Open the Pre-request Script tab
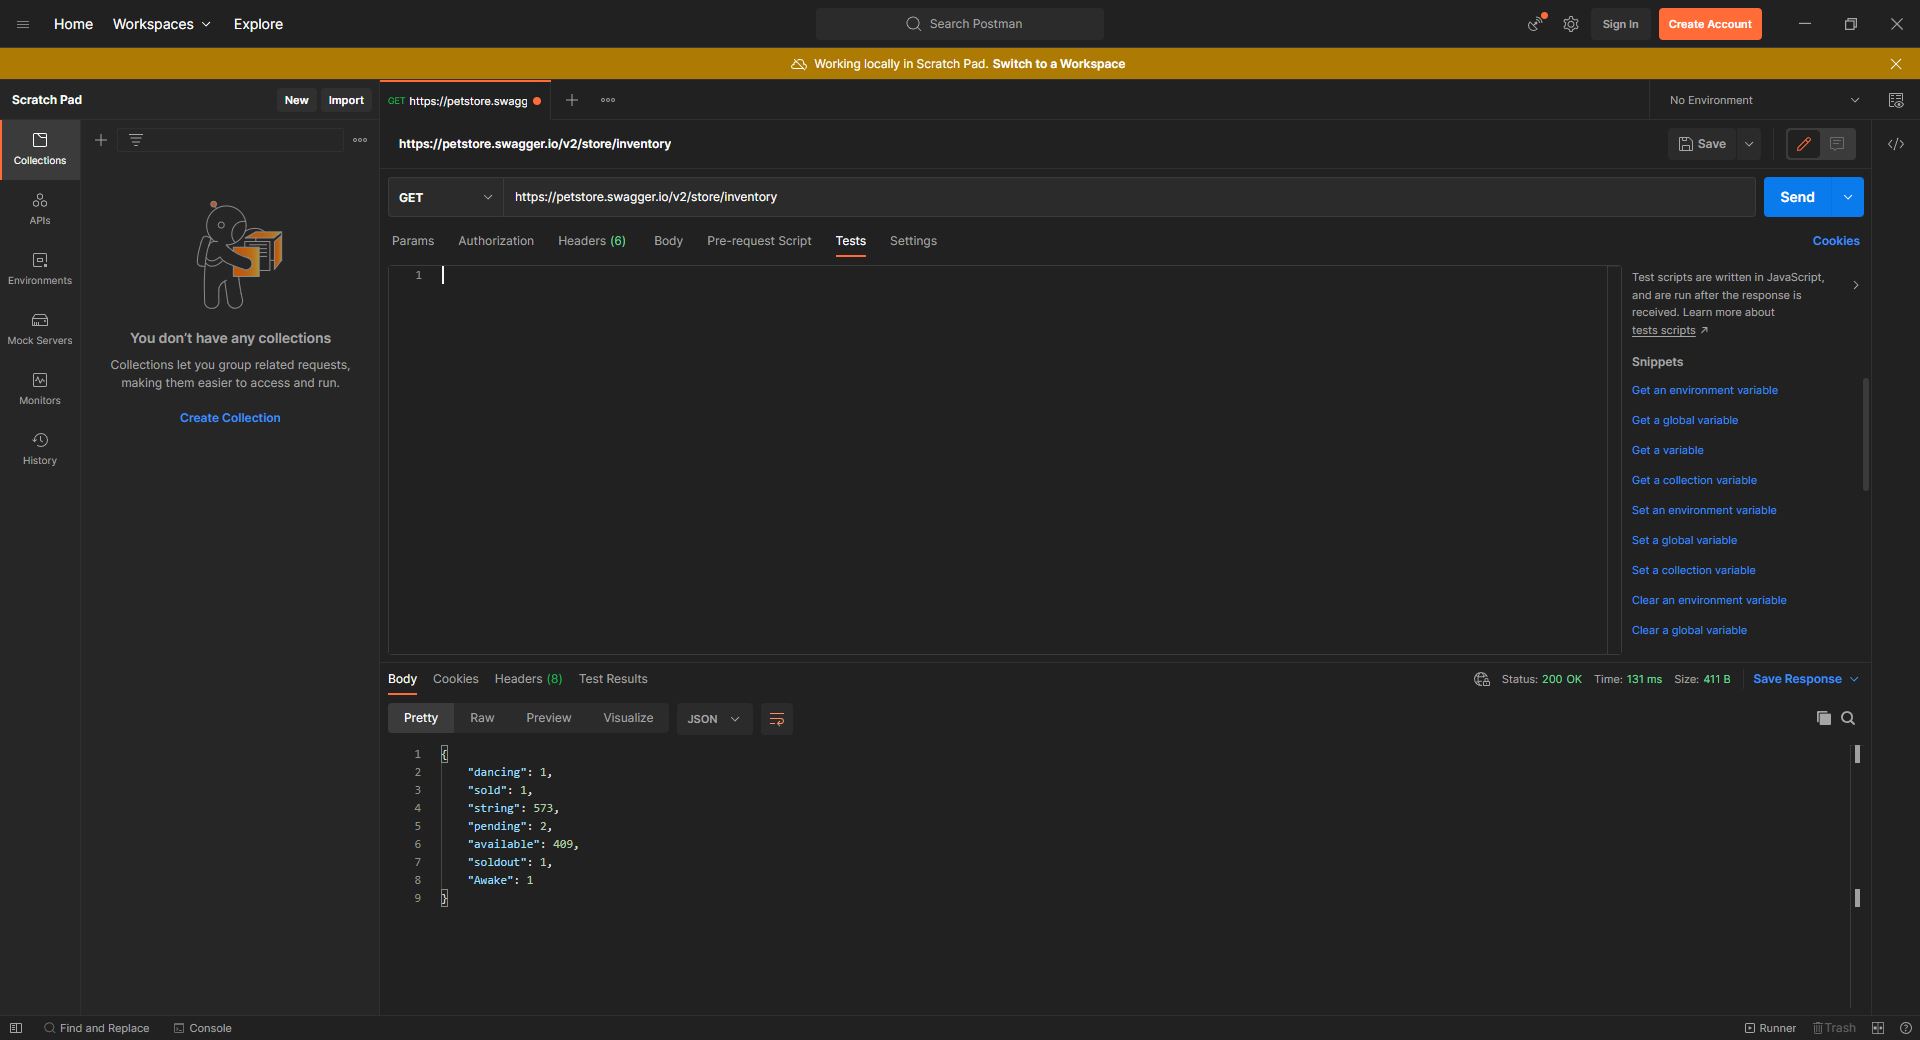Viewport: 1920px width, 1040px height. pos(759,241)
